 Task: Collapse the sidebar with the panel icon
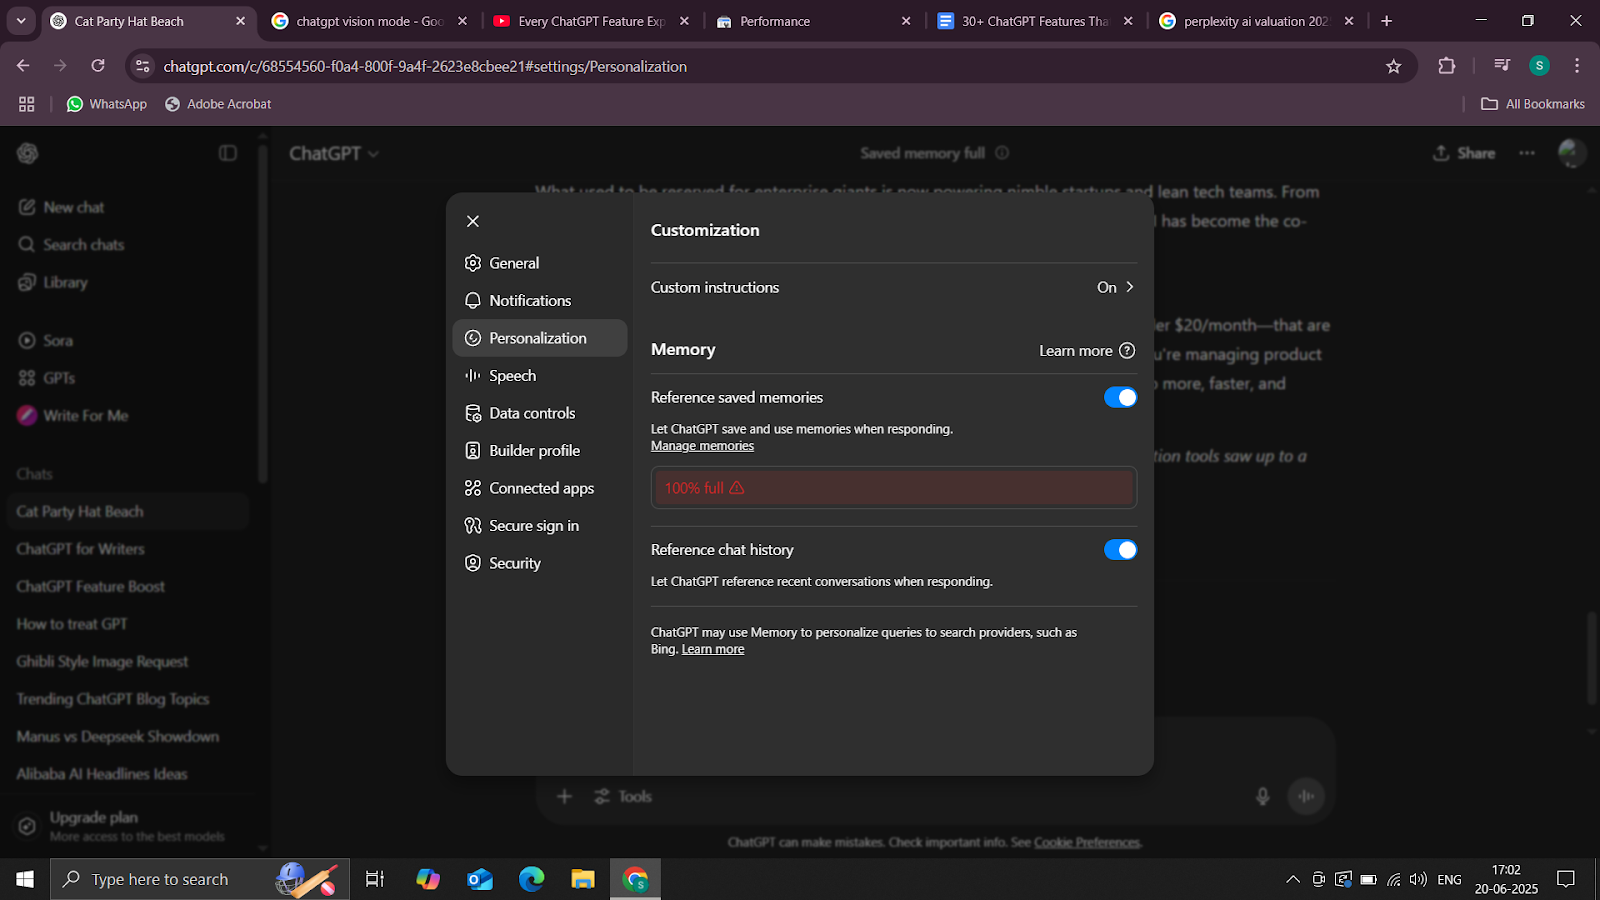[228, 153]
